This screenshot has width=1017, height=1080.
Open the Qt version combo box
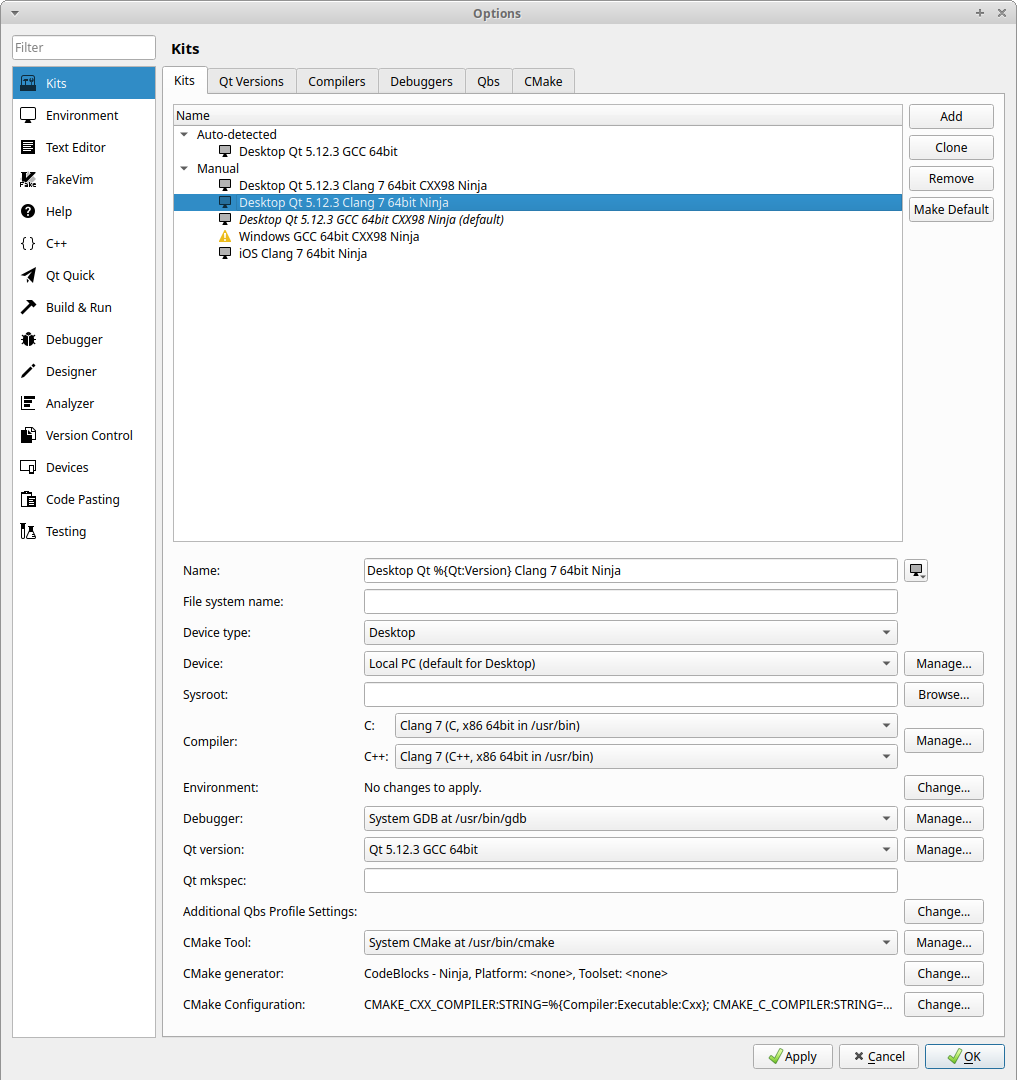630,850
